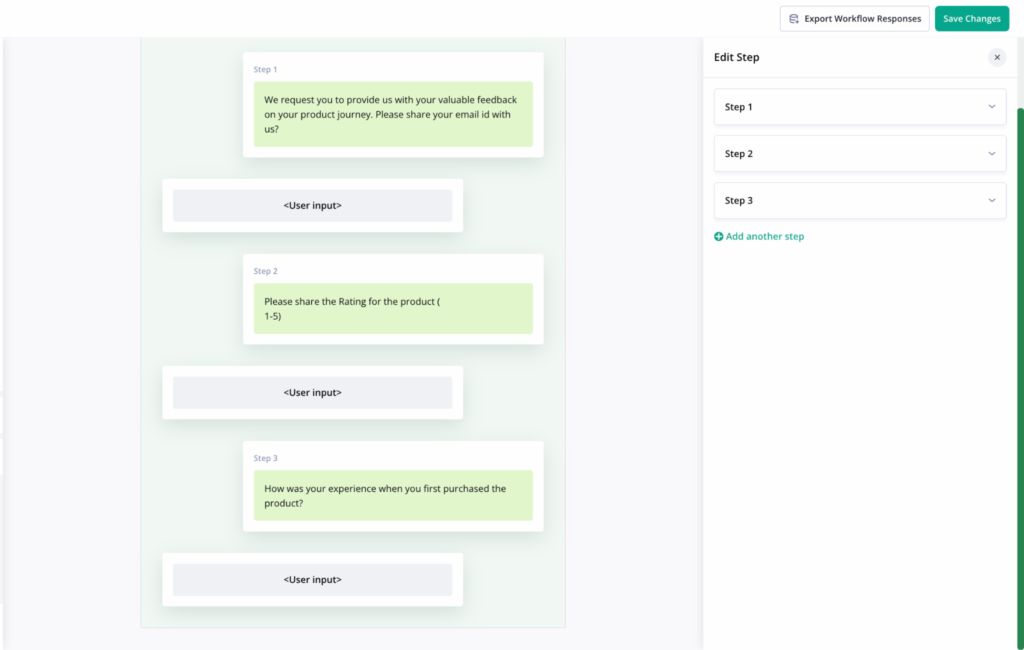Select Add another step

point(765,236)
